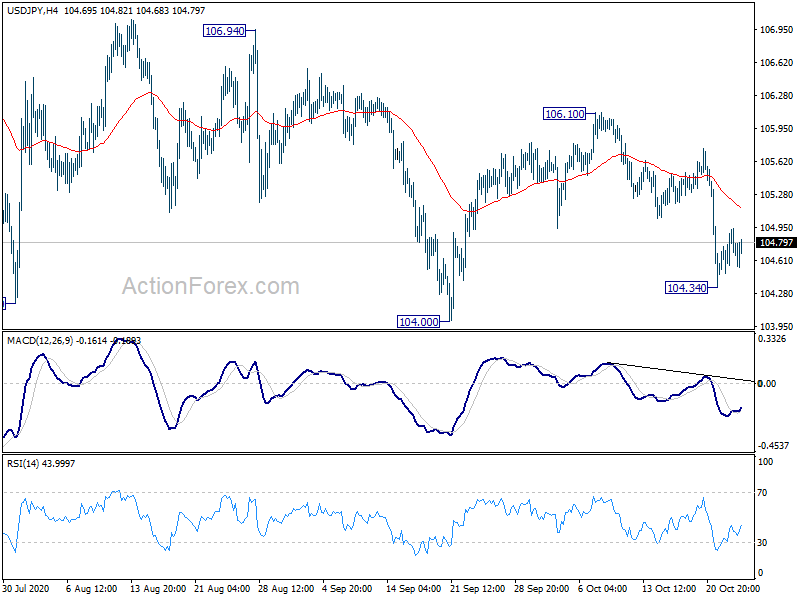800x600 pixels.
Task: Click the 106.280 price axis value
Action: pyautogui.click(x=777, y=96)
